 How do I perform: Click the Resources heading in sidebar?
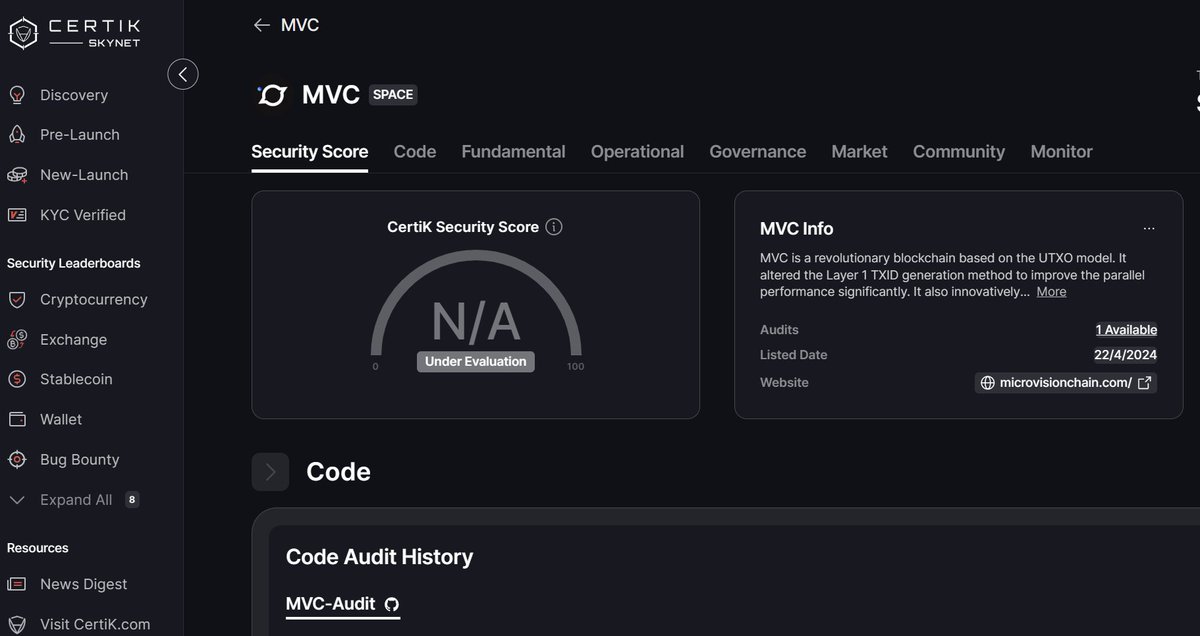pyautogui.click(x=38, y=548)
